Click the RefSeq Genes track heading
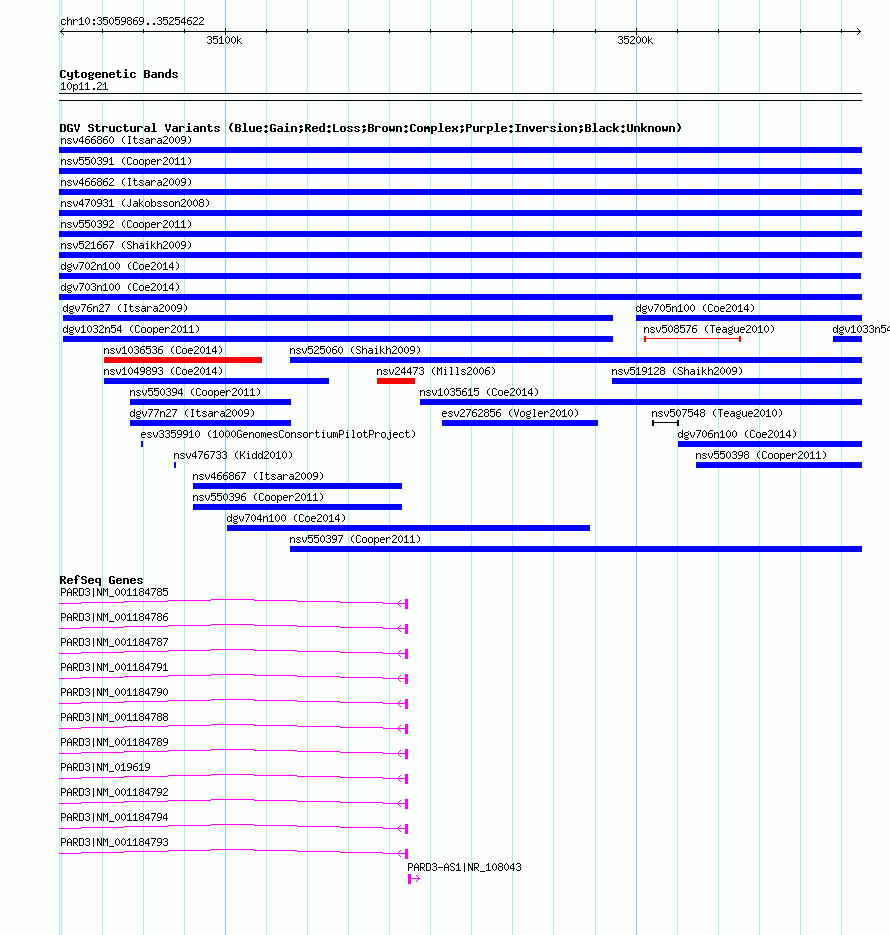This screenshot has height=935, width=890. (x=101, y=580)
